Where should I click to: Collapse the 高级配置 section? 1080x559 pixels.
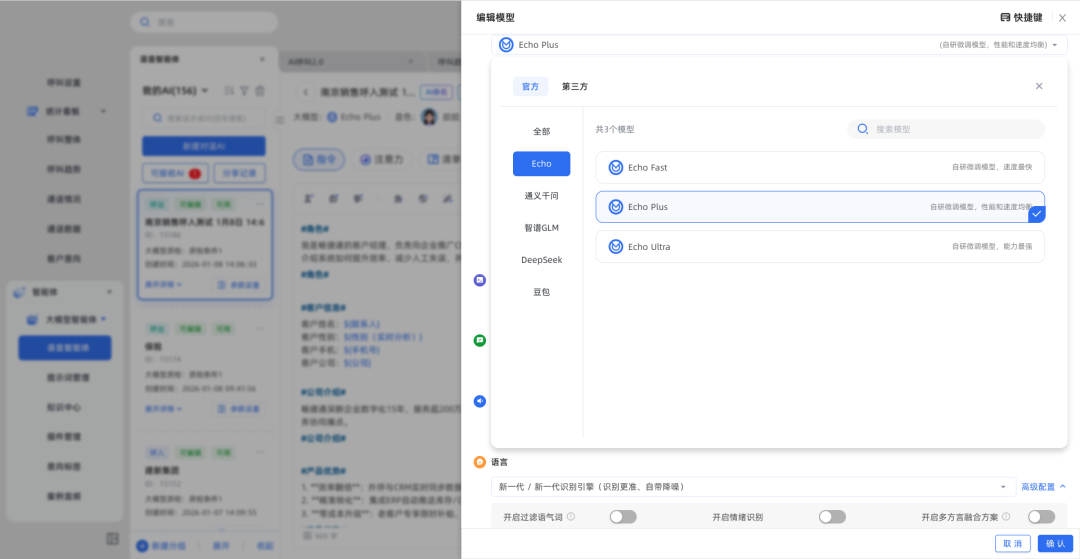coord(1043,487)
